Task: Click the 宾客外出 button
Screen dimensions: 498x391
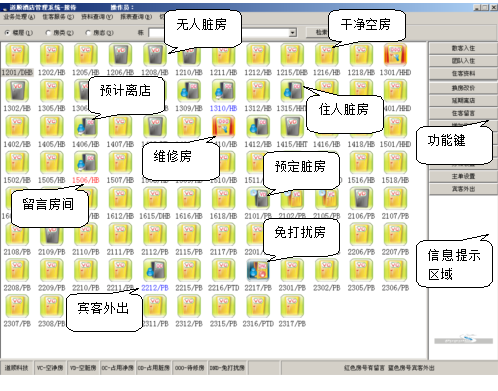Action: coord(463,189)
